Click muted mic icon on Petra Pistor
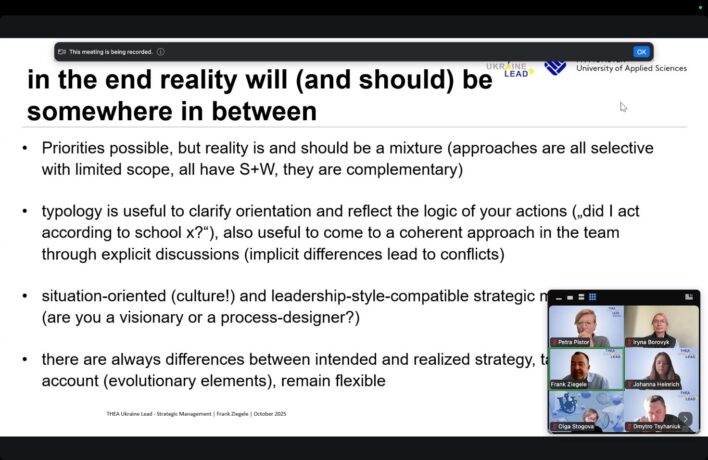 coord(556,342)
